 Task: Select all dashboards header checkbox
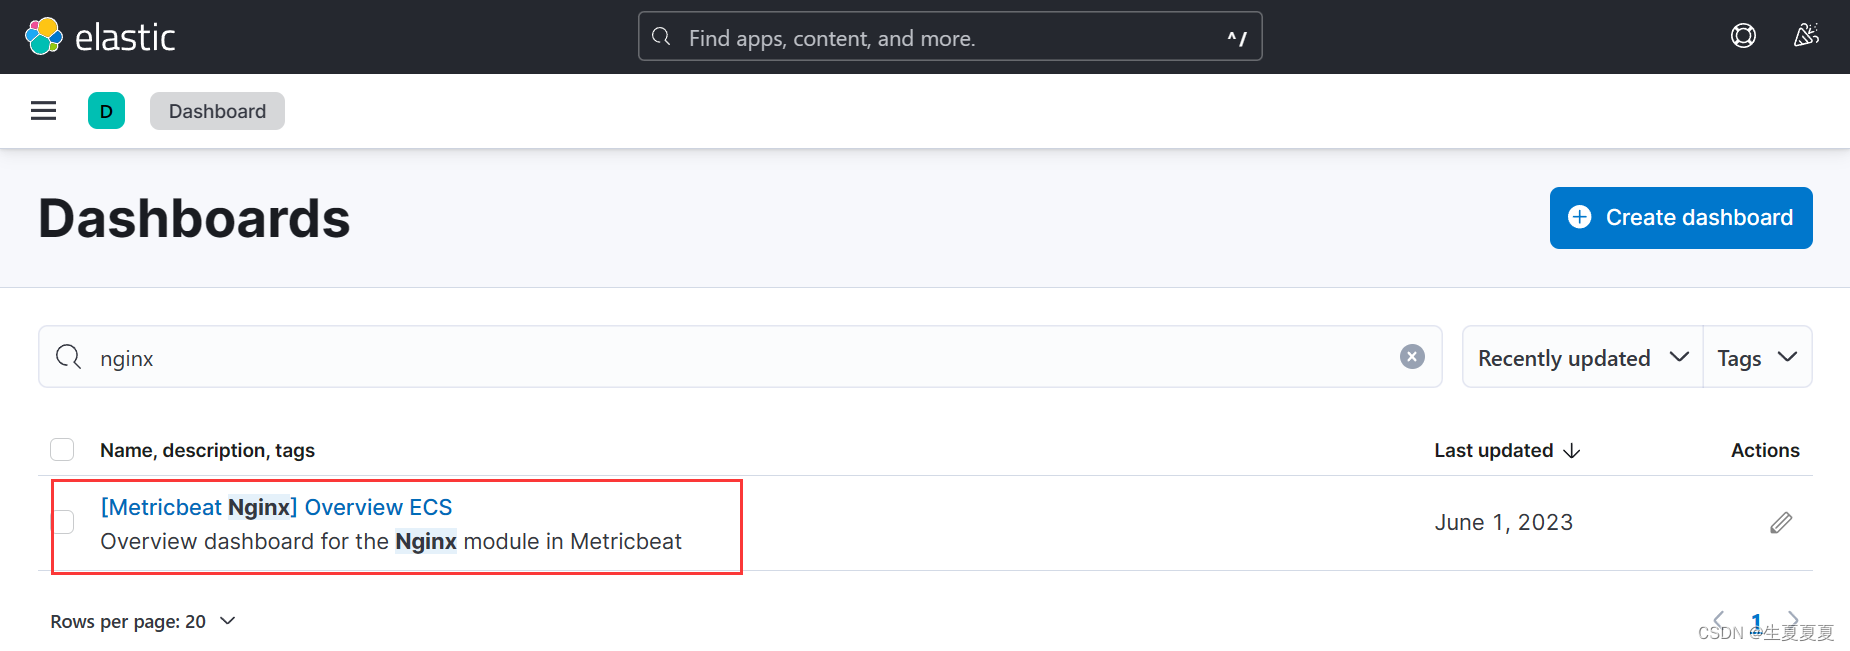point(62,449)
